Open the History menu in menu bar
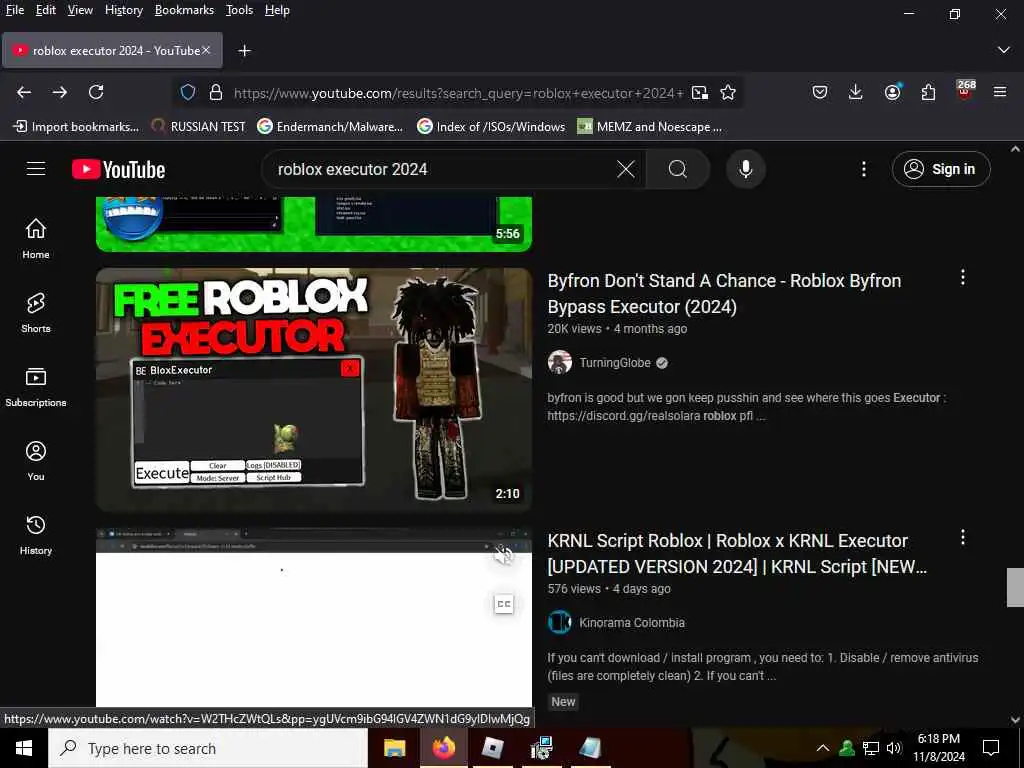The width and height of the screenshot is (1024, 768). [123, 10]
